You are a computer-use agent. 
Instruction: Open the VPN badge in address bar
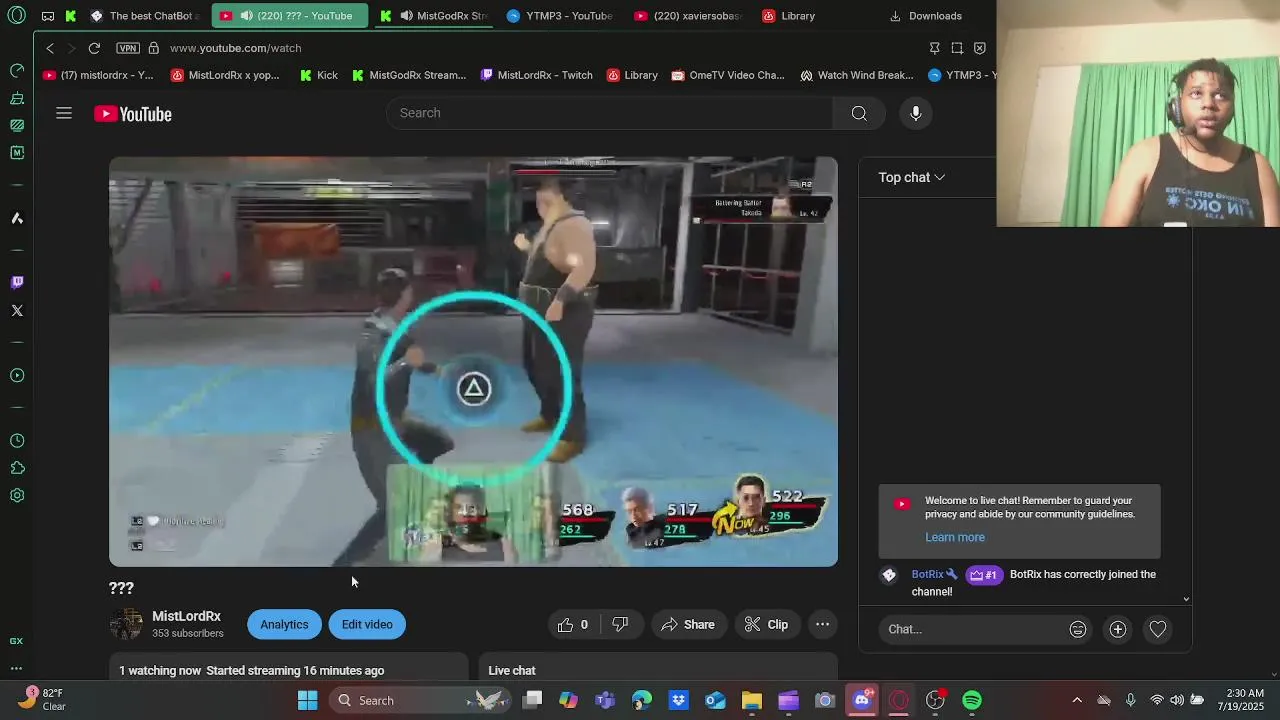(x=127, y=48)
